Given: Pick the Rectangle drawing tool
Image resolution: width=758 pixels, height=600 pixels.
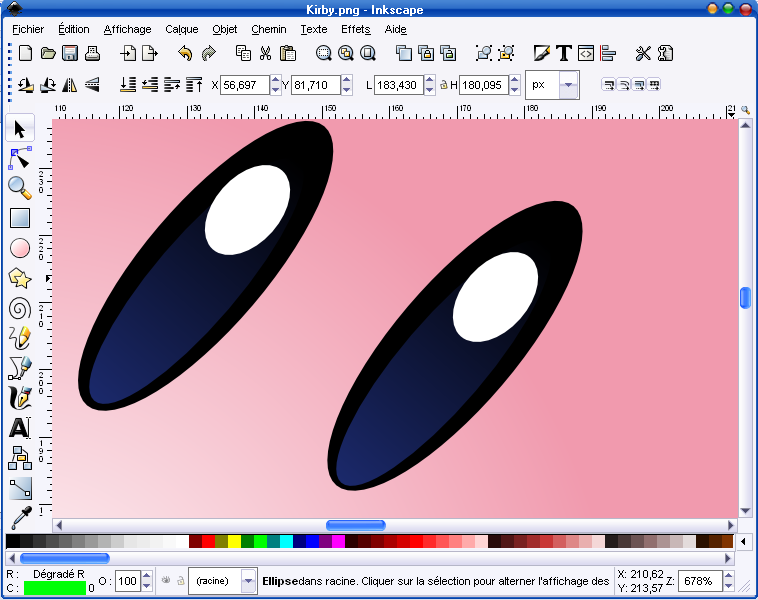Looking at the screenshot, I should pyautogui.click(x=20, y=218).
